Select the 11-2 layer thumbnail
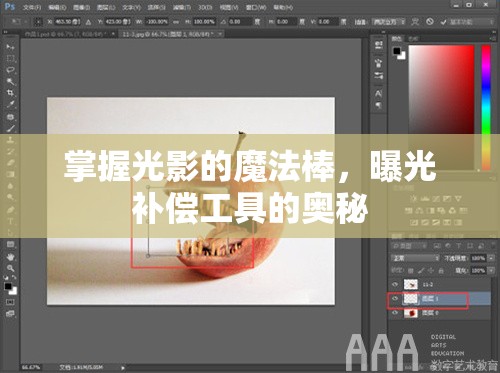Image resolution: width=500 pixels, height=373 pixels. [410, 284]
